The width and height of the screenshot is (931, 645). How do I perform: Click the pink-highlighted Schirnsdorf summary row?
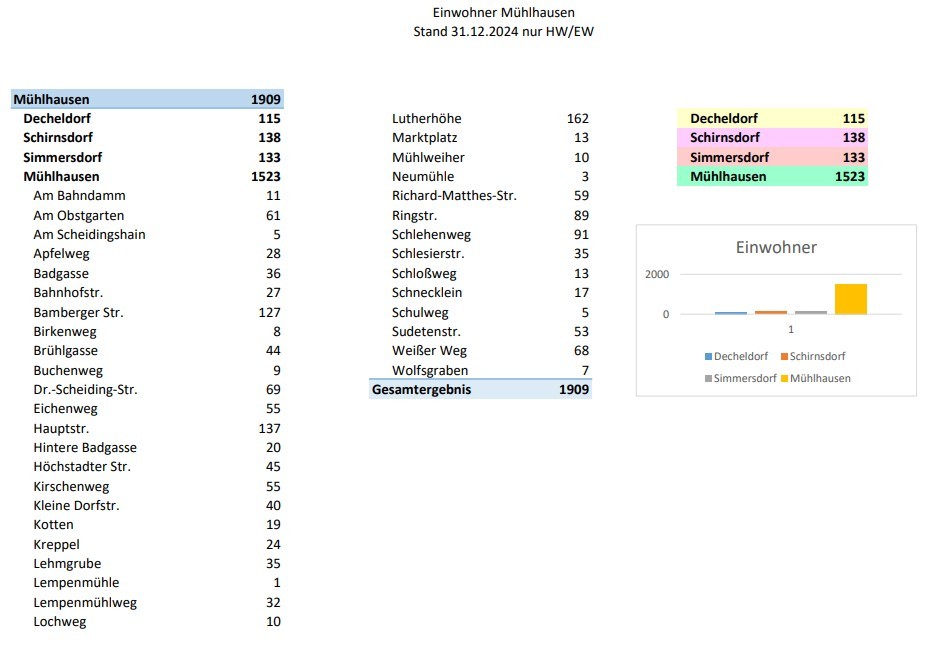[x=772, y=138]
